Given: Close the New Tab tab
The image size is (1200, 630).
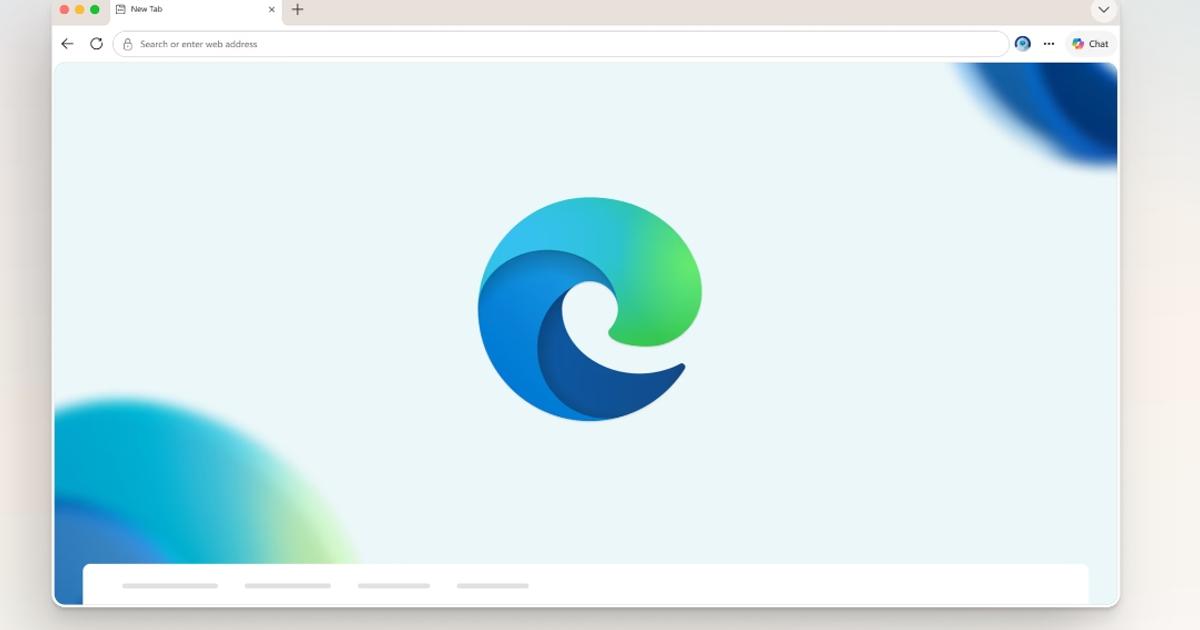Looking at the screenshot, I should click(x=271, y=10).
